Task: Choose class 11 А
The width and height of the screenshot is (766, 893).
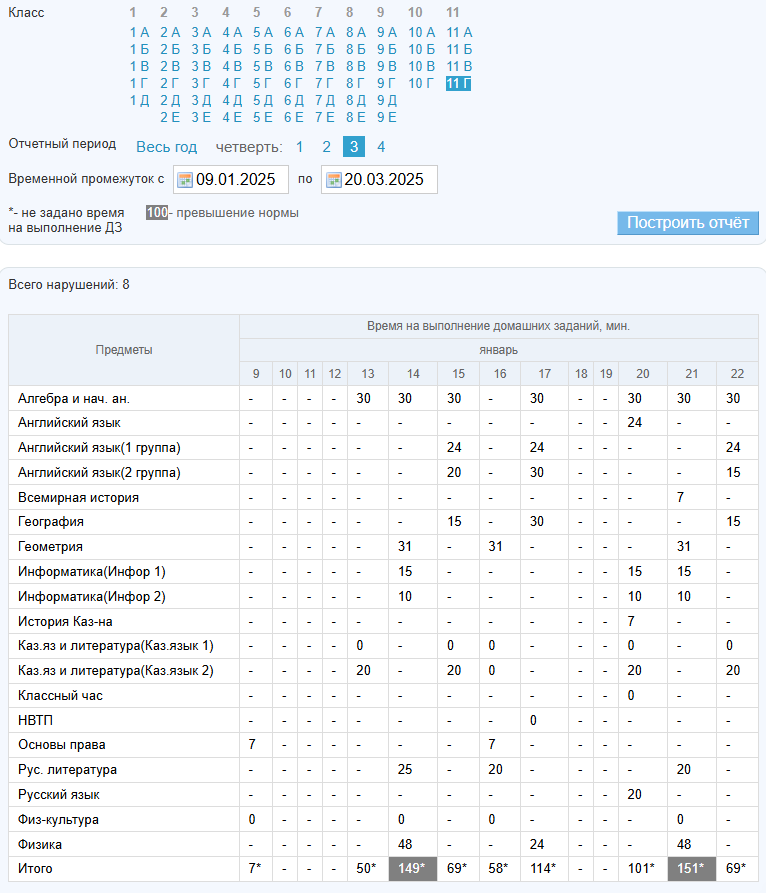Action: click(459, 32)
